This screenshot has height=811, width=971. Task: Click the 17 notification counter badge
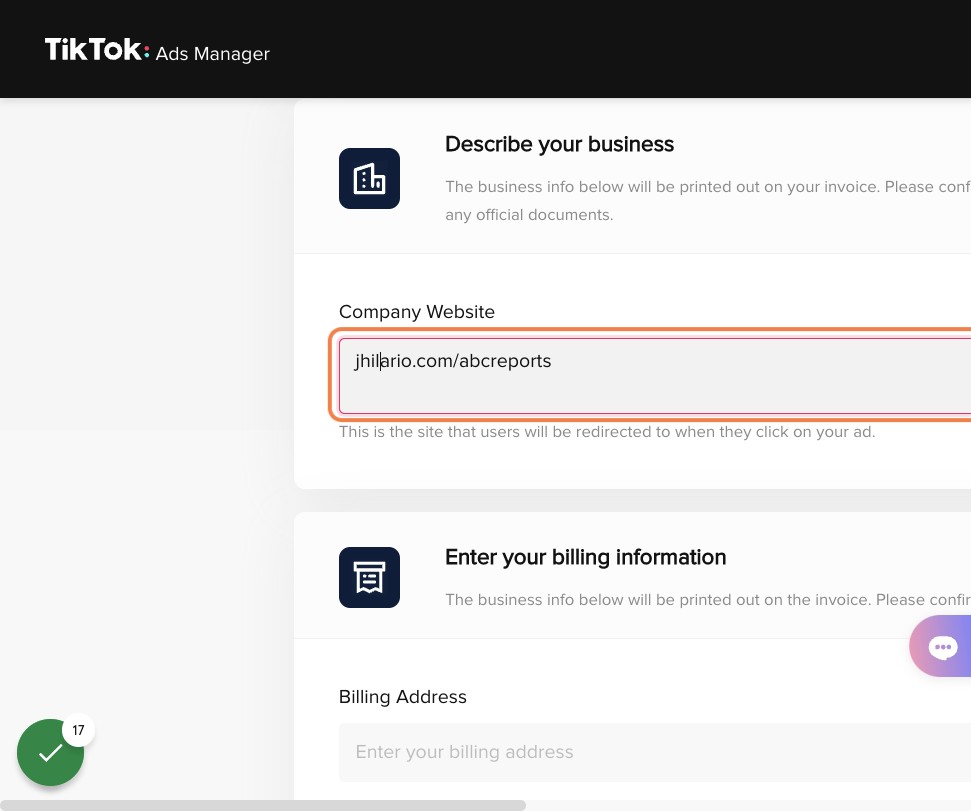pyautogui.click(x=78, y=730)
